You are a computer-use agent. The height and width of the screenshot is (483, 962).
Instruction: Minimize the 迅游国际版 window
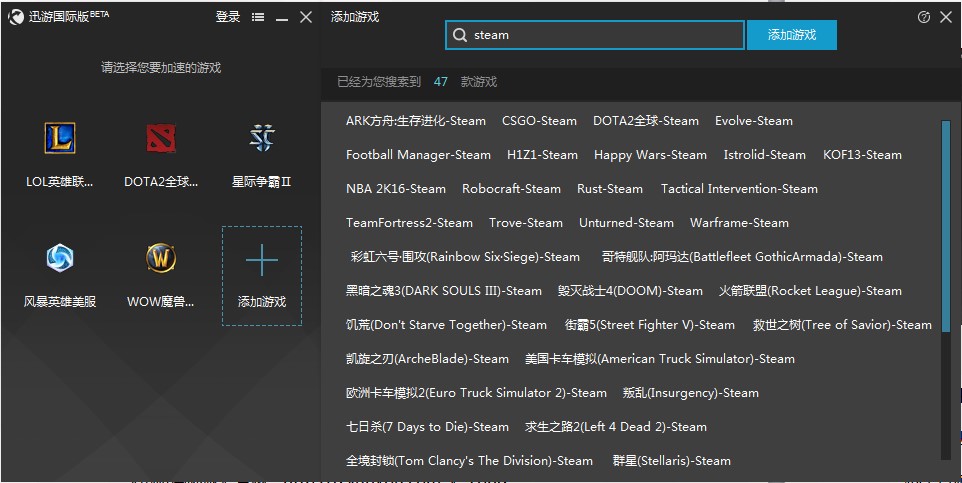(x=282, y=18)
